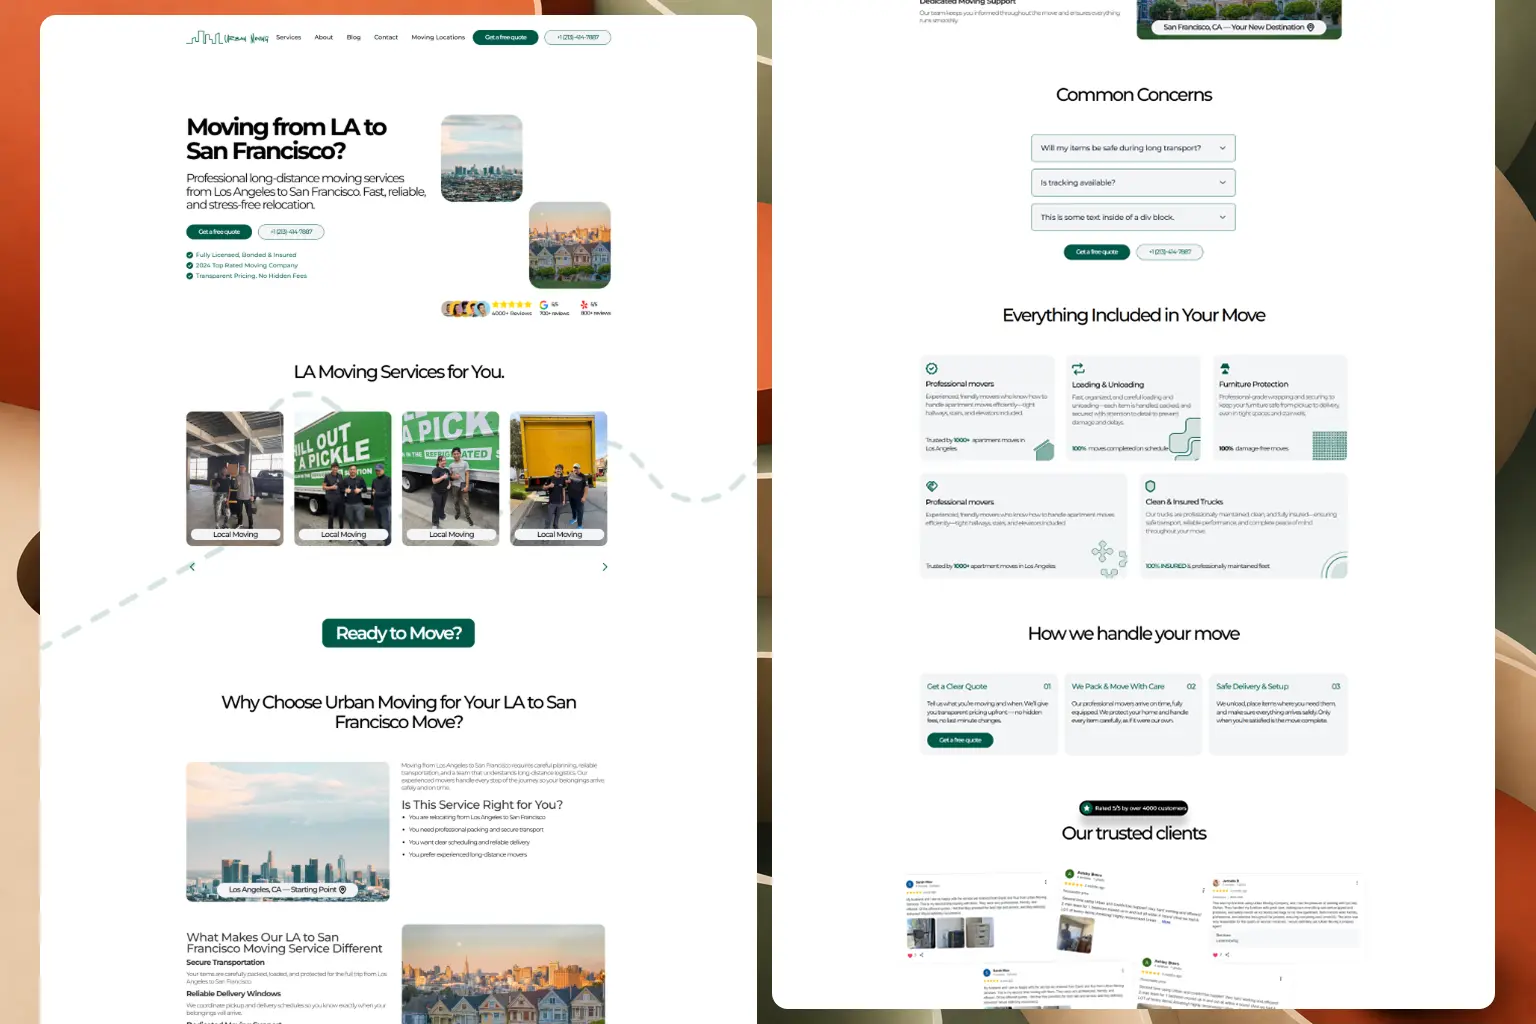Open the Moving Locations menu
Viewport: 1536px width, 1024px height.
438,37
